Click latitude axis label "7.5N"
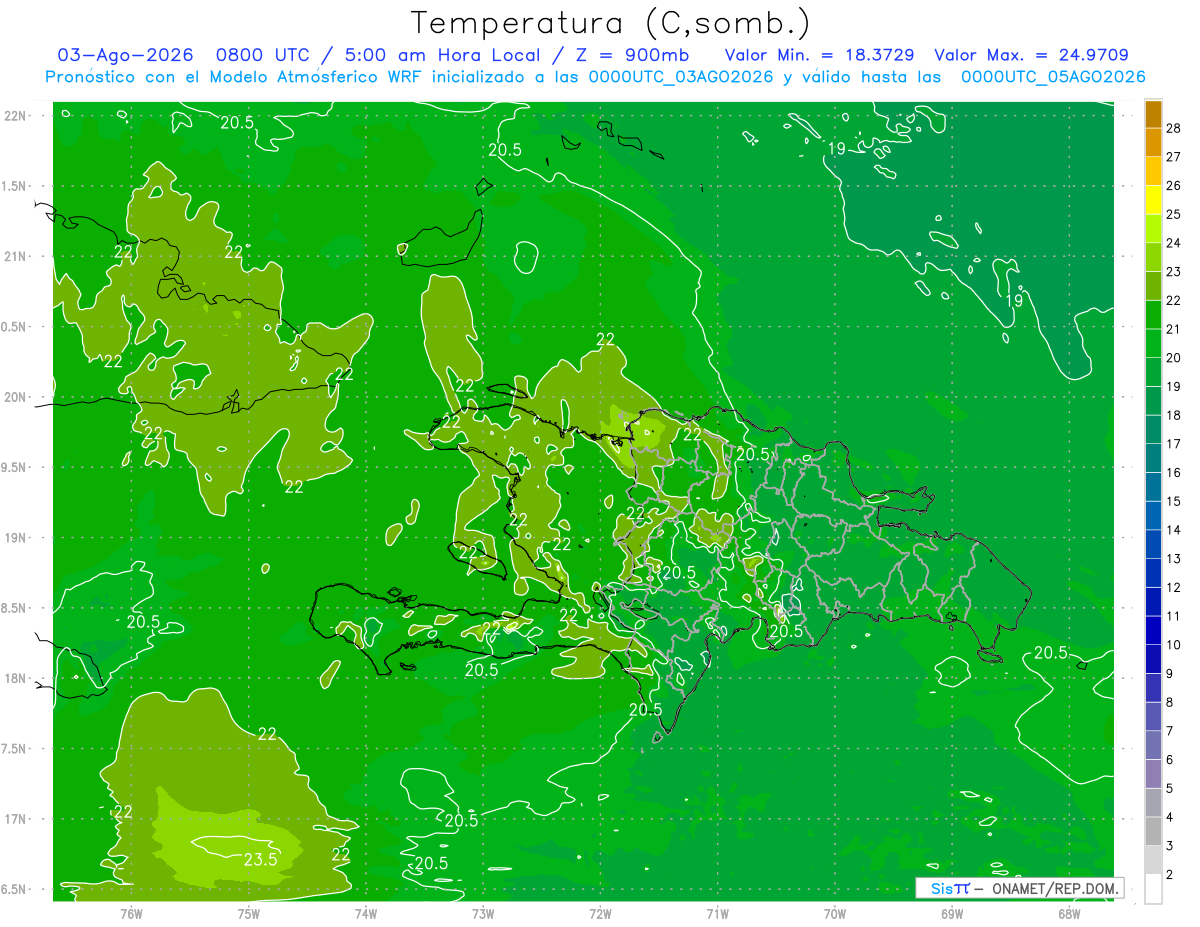The image size is (1200, 927). [x=15, y=749]
